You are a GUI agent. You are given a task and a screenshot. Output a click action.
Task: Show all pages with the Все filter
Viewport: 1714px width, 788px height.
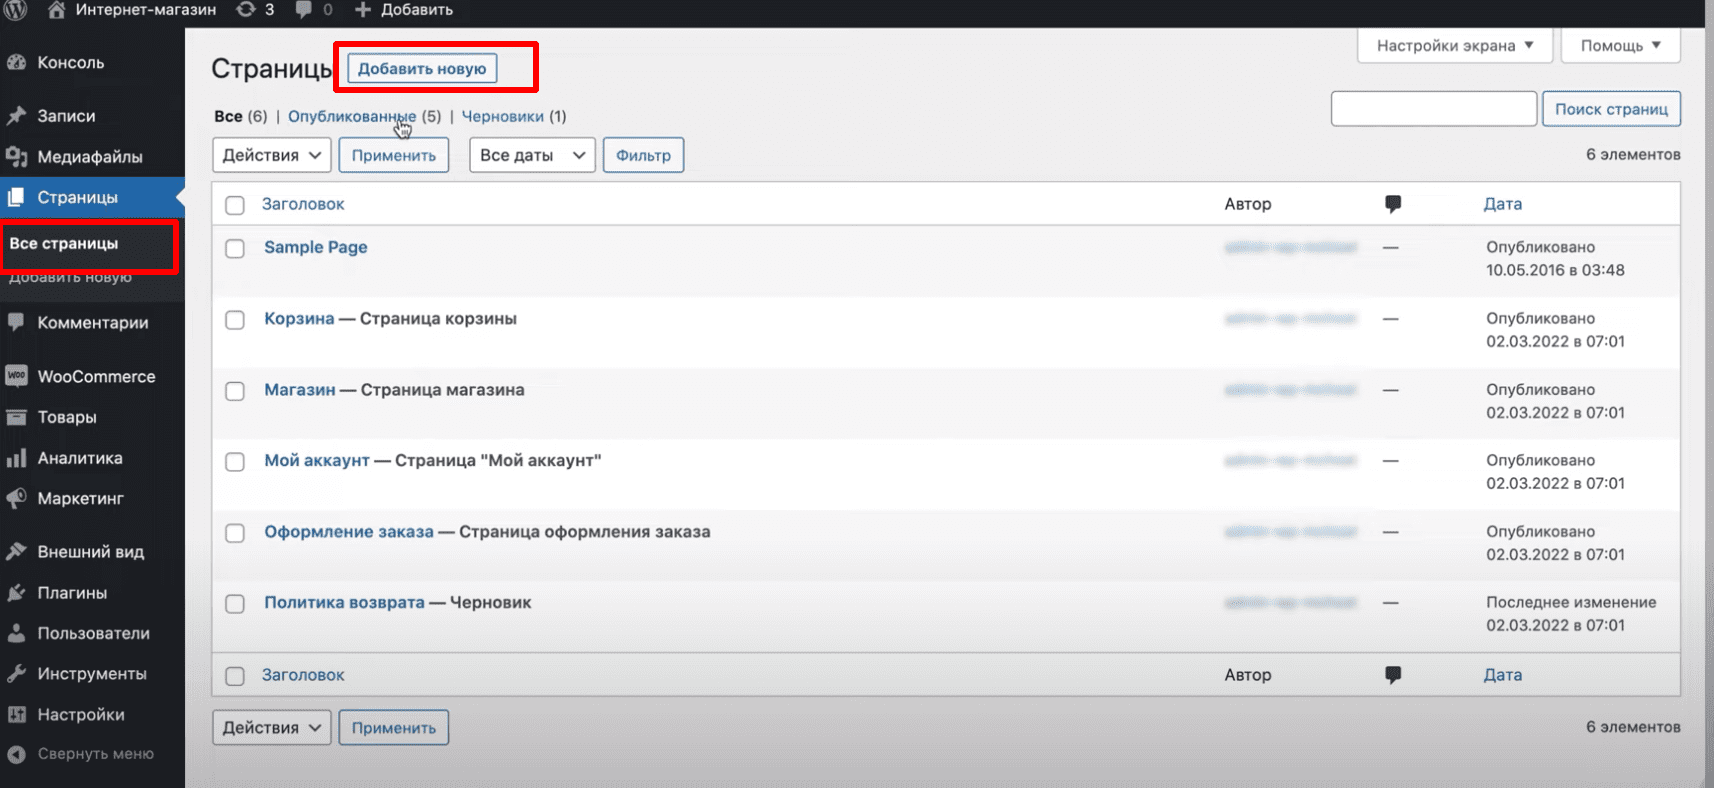pos(228,116)
